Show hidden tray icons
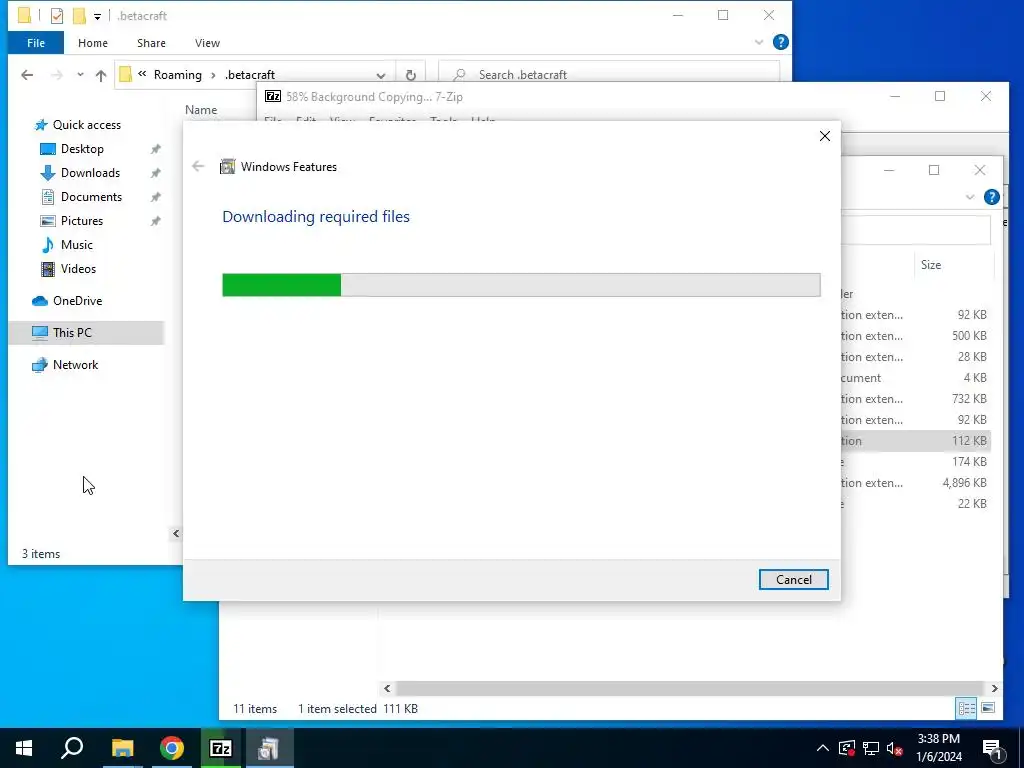 click(x=823, y=748)
